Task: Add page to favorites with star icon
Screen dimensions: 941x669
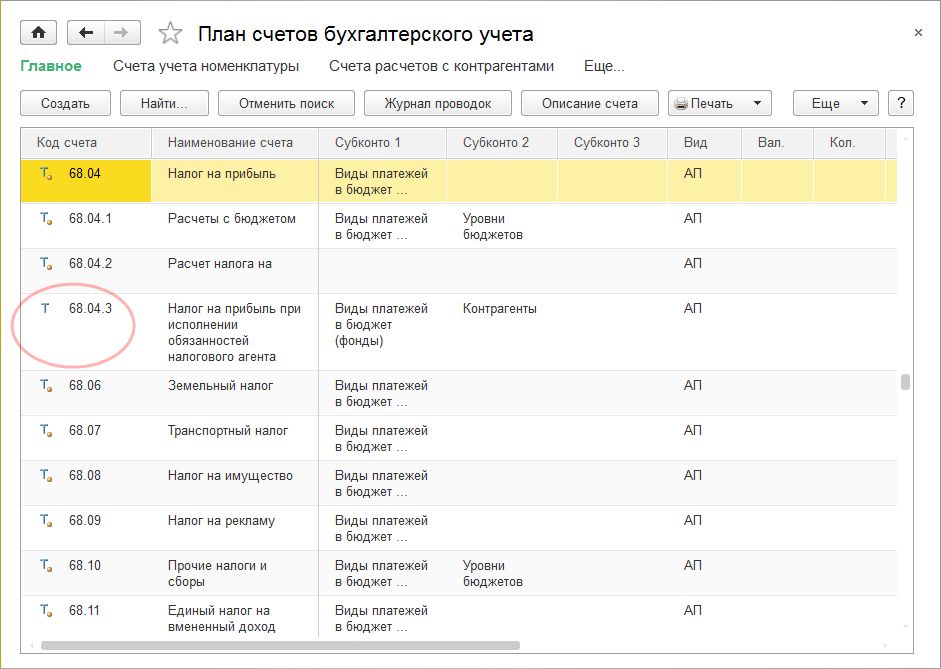Action: click(x=171, y=34)
